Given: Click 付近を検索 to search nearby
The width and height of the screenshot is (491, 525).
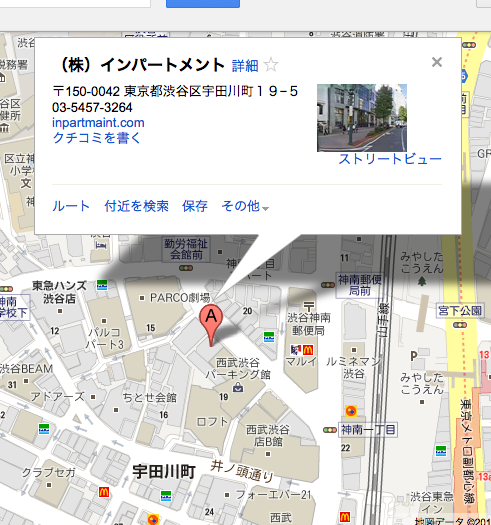Looking at the screenshot, I should coord(136,206).
